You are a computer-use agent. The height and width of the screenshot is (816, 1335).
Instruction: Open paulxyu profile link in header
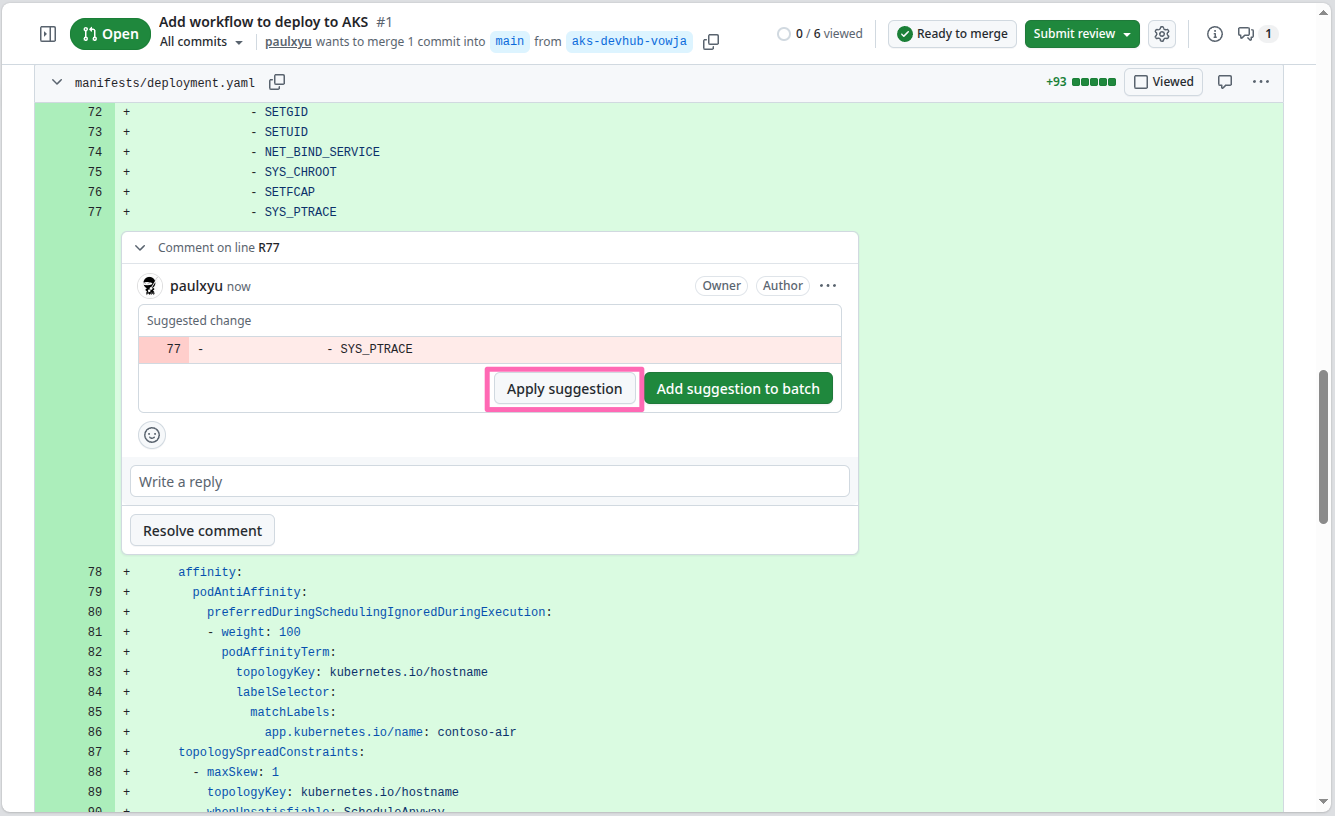(289, 42)
